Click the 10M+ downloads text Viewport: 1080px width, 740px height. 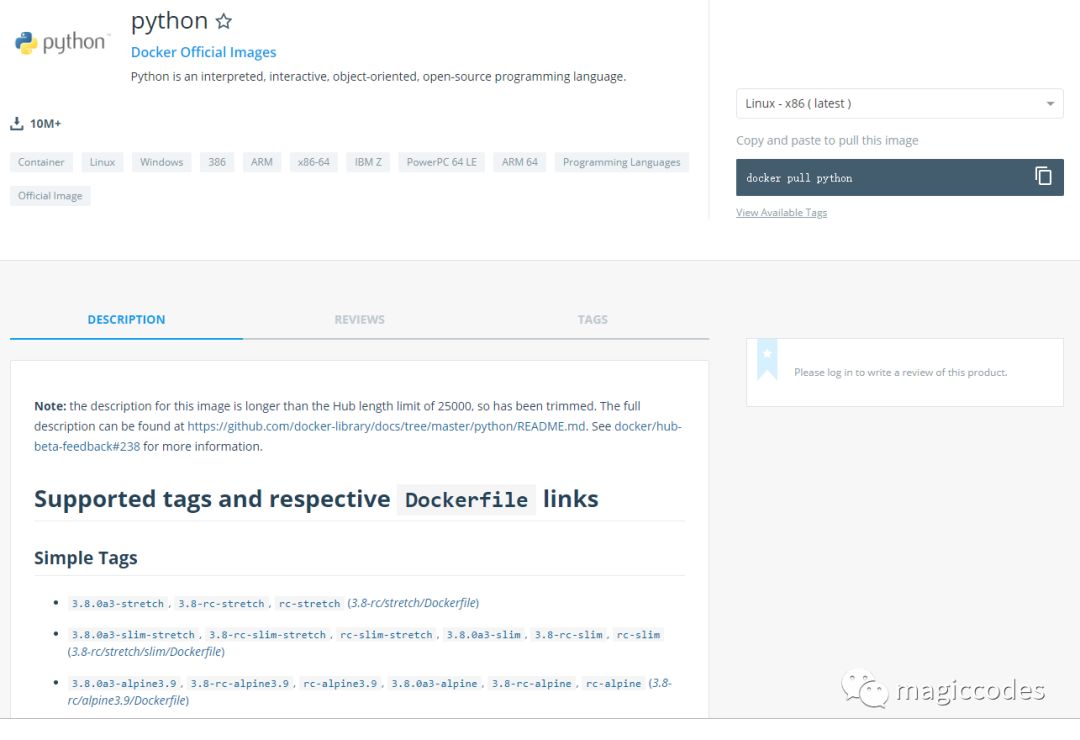45,124
